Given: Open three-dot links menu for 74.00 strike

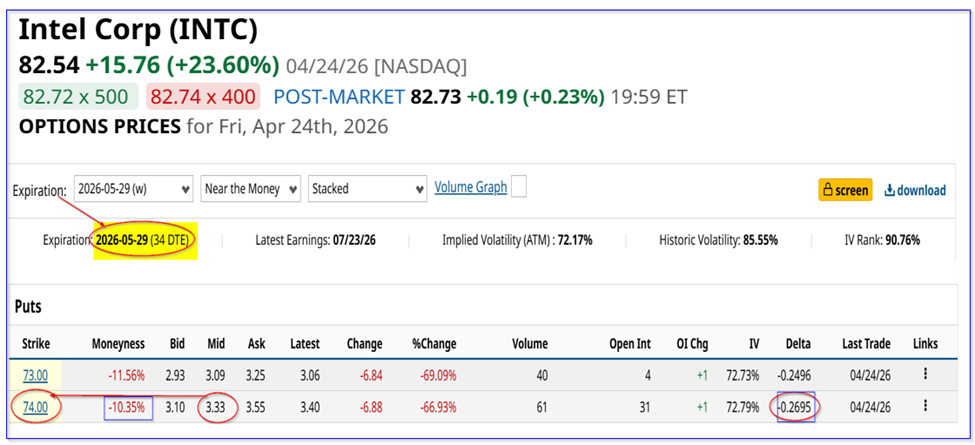Looking at the screenshot, I should [x=925, y=406].
